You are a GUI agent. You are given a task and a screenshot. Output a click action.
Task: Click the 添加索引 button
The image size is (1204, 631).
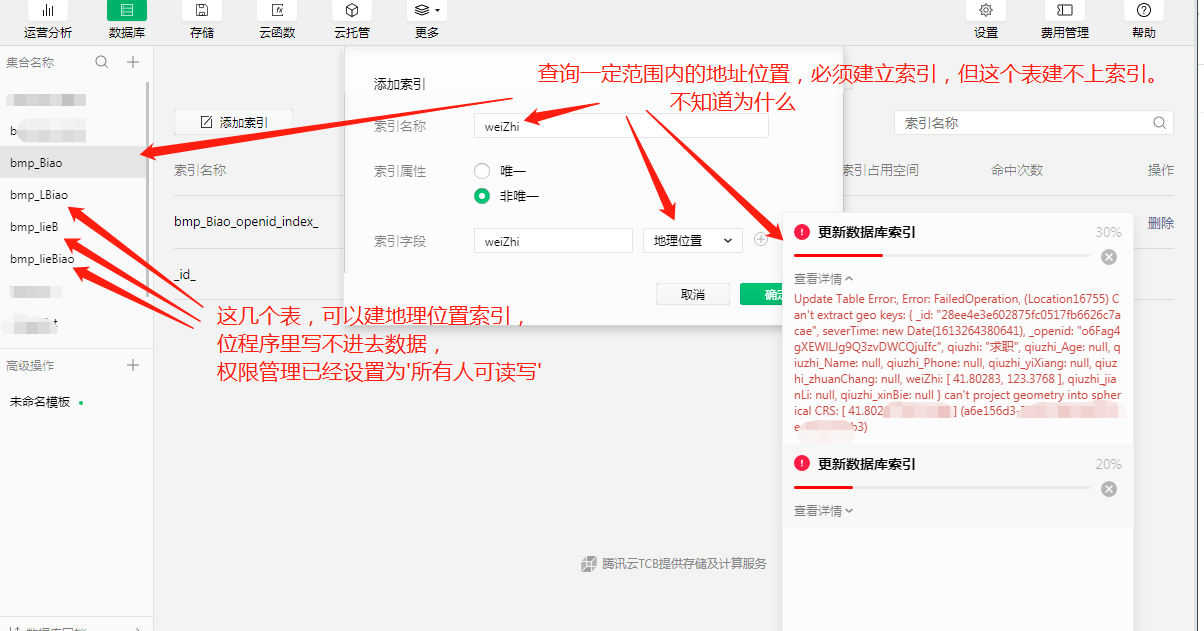(x=233, y=122)
